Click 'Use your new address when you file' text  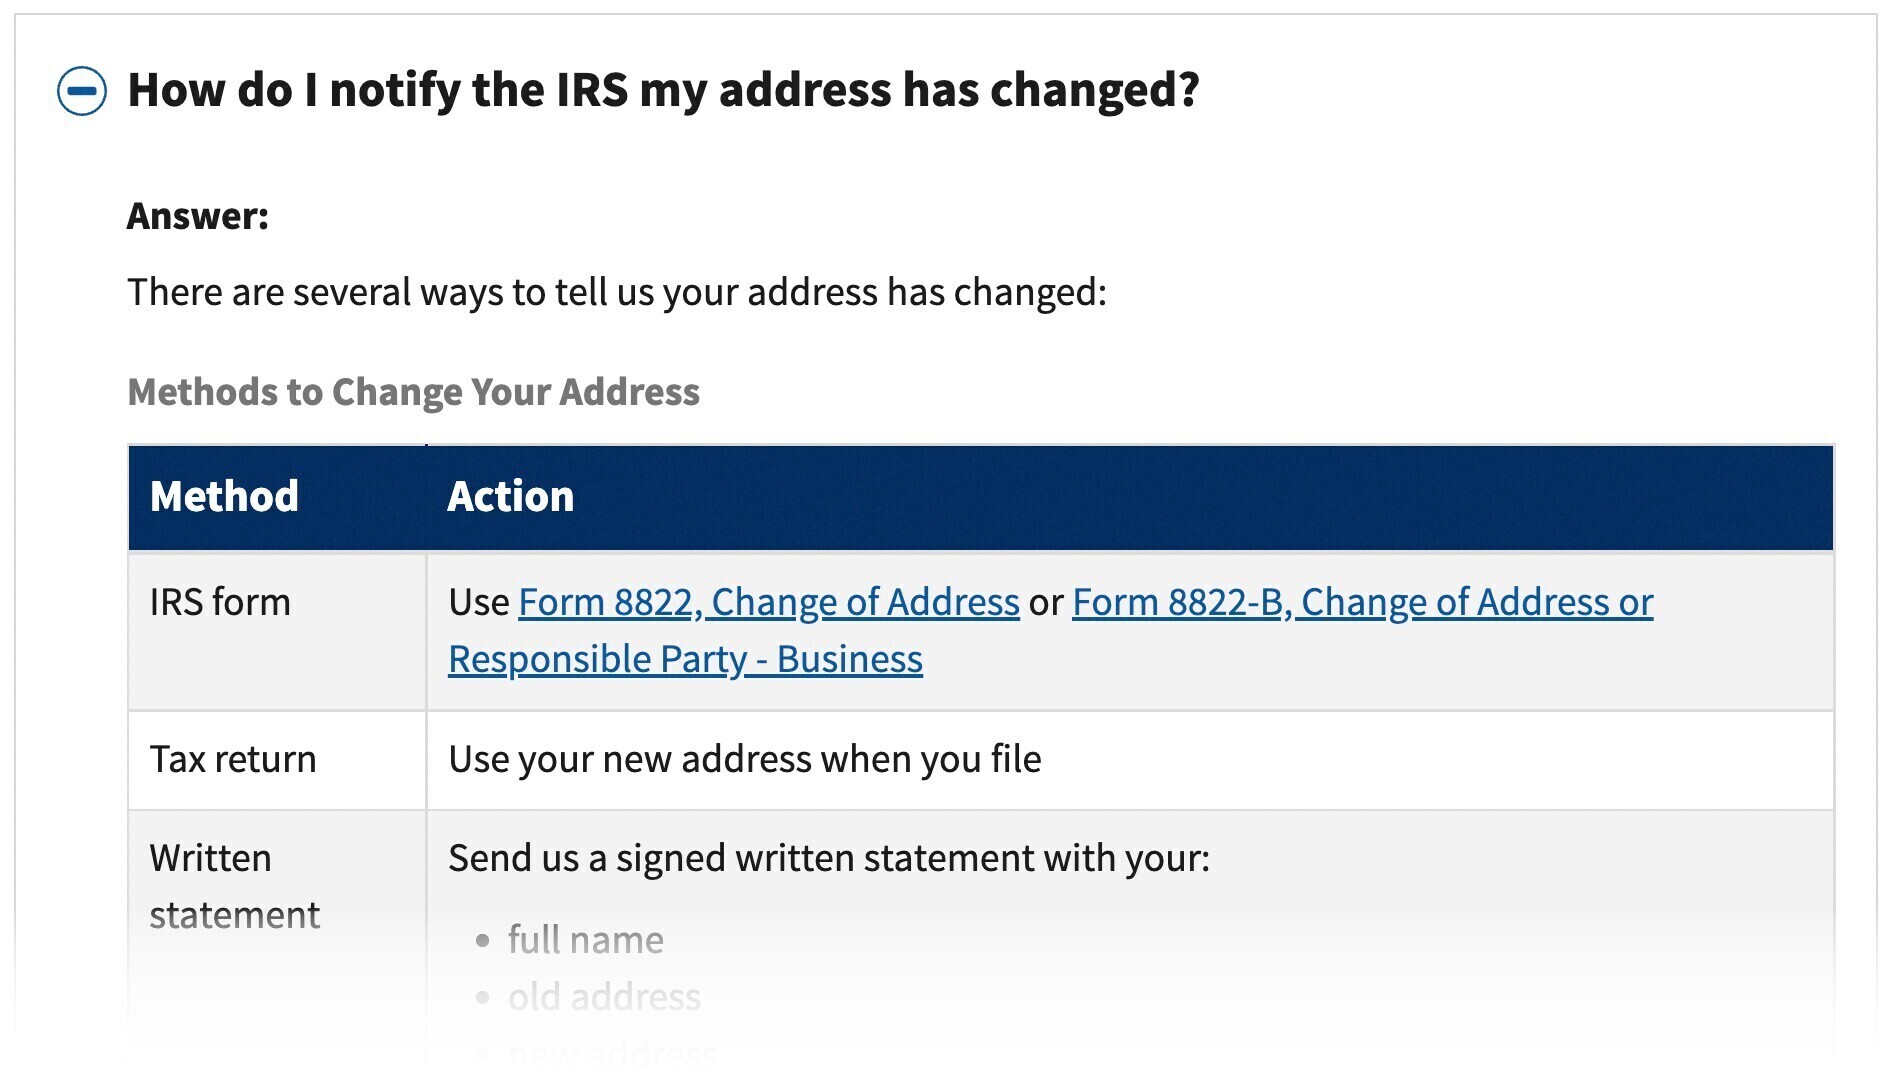(x=745, y=760)
